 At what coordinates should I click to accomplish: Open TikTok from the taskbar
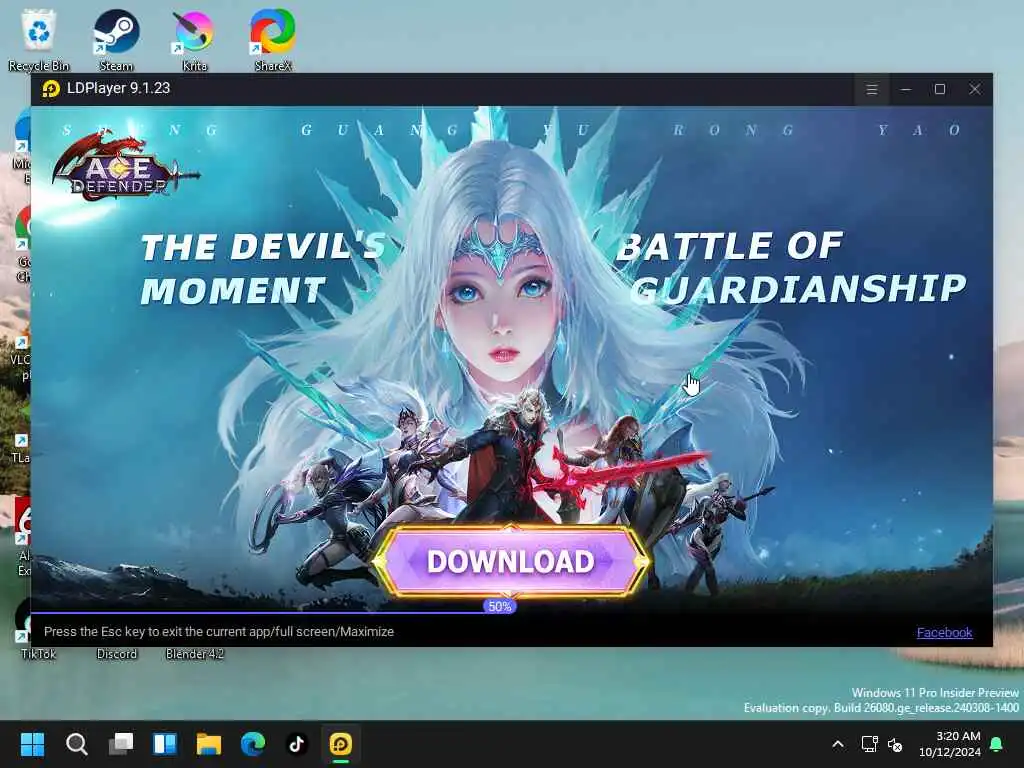coord(297,744)
